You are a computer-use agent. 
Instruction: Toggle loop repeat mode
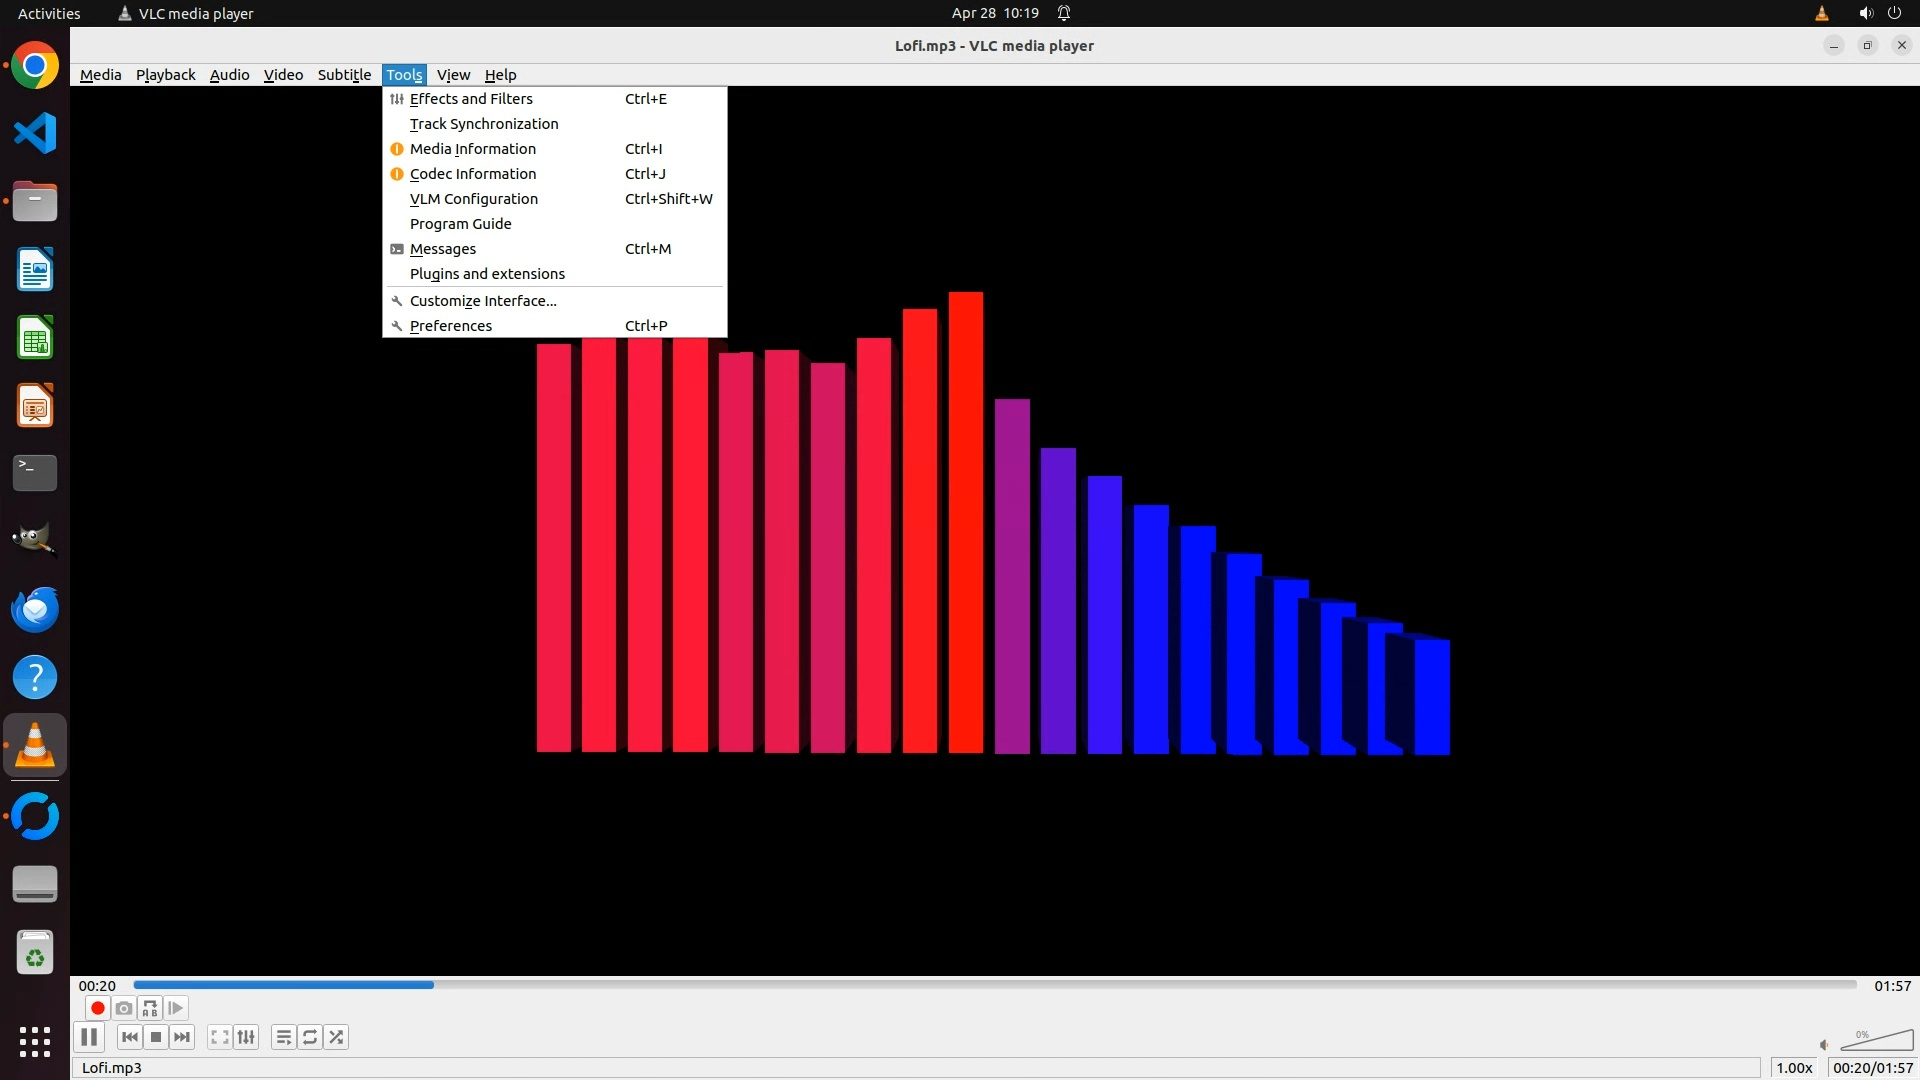pyautogui.click(x=310, y=1037)
